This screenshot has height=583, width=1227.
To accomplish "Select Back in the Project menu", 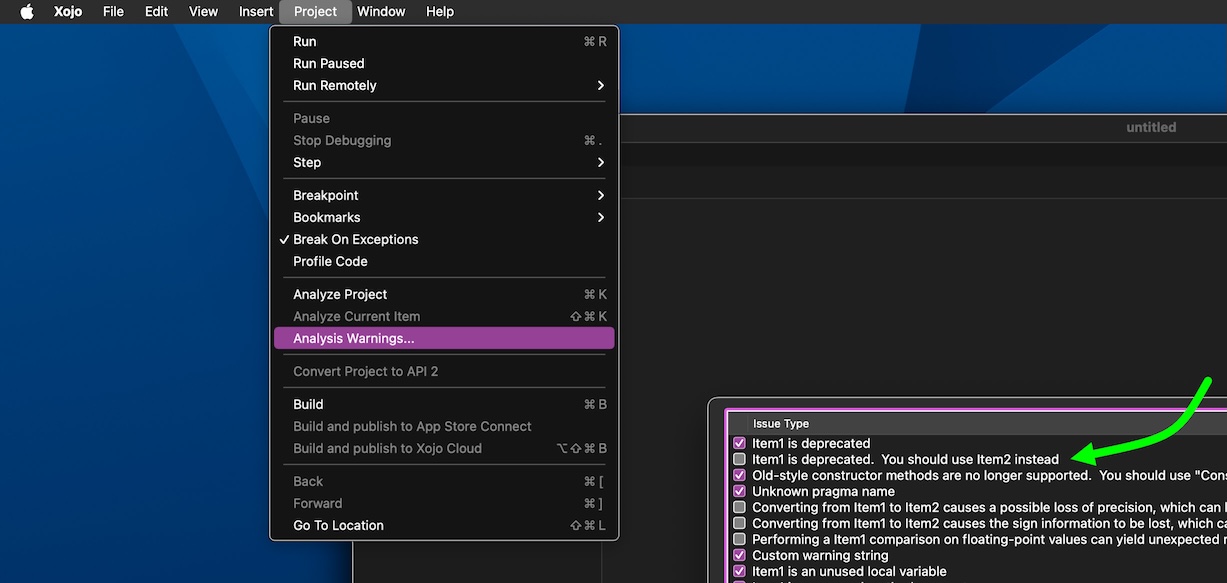I will point(444,481).
